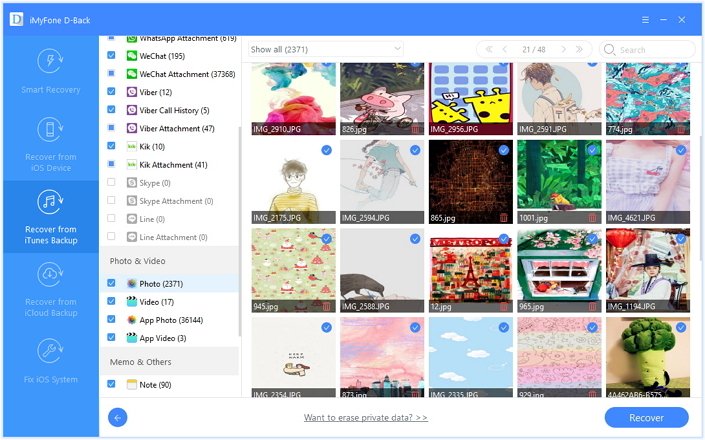Screen dimensions: 705x440
Task: Click the trash icon on 826.jpg
Action: coord(415,129)
